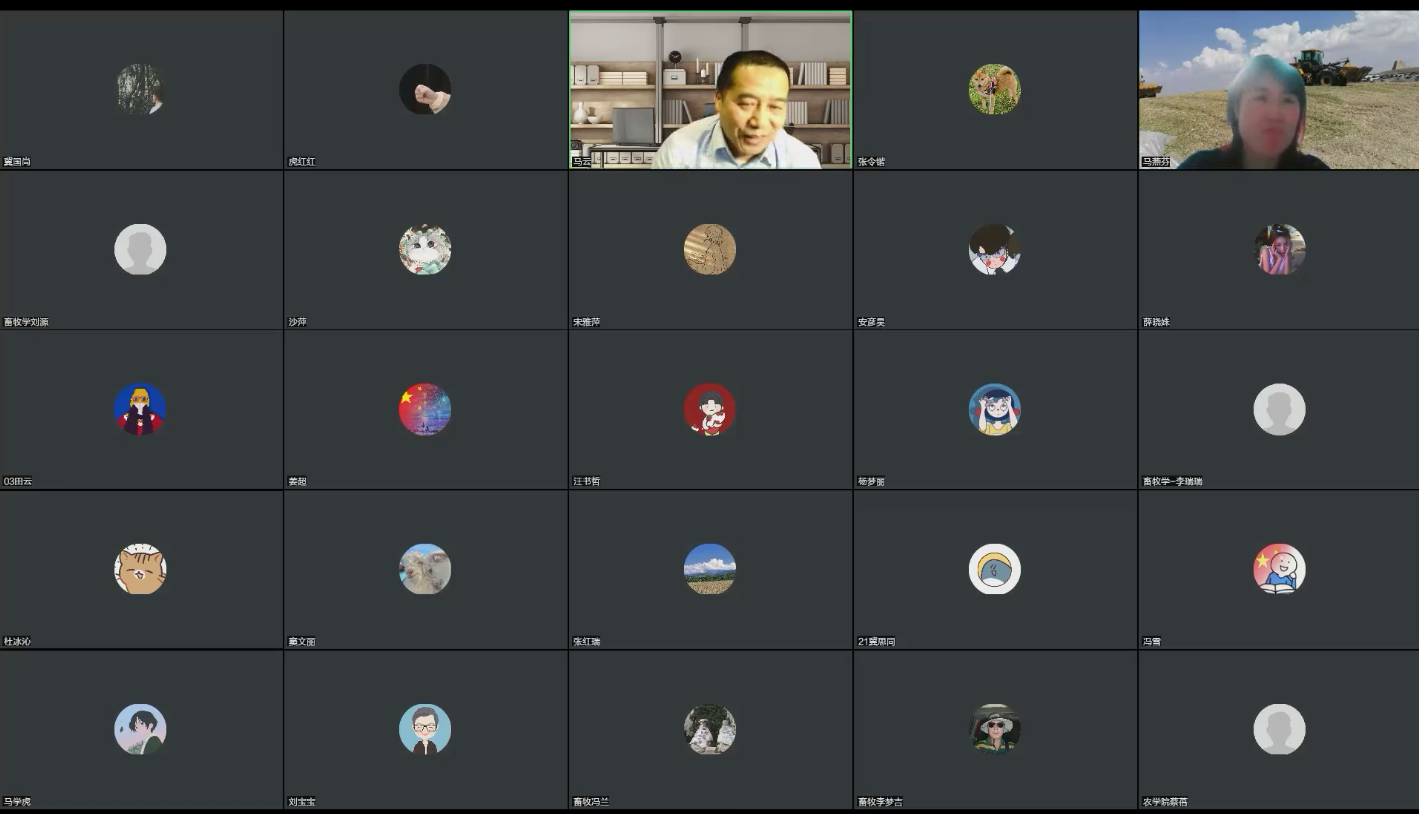Click the sheep photo avatar tile

[x=425, y=569]
